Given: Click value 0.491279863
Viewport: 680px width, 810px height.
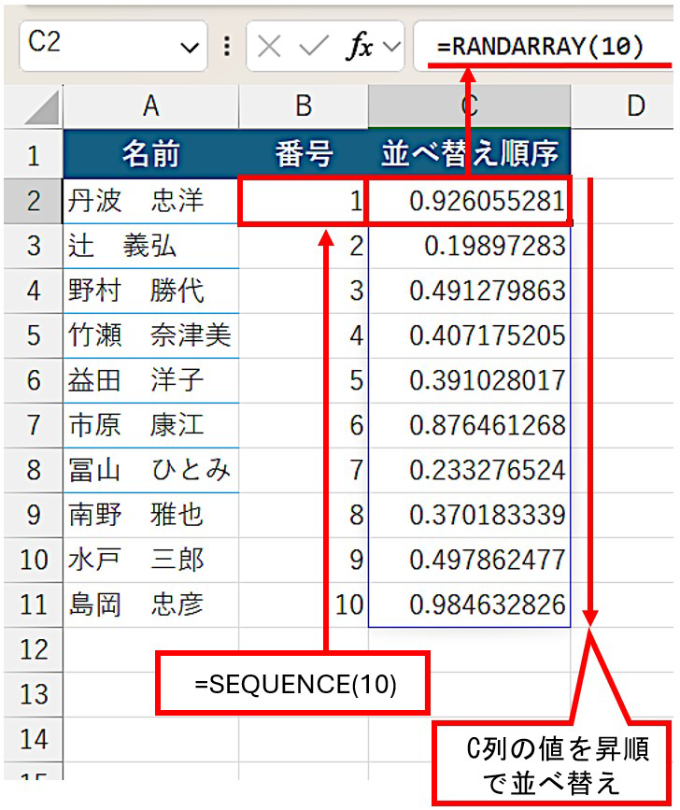Looking at the screenshot, I should tap(469, 291).
